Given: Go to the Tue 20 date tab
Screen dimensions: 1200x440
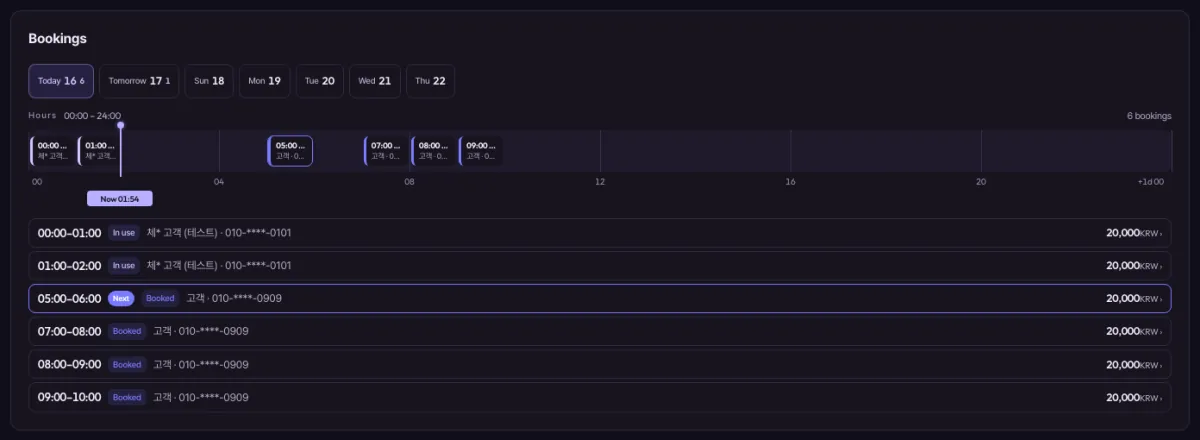Looking at the screenshot, I should point(320,81).
